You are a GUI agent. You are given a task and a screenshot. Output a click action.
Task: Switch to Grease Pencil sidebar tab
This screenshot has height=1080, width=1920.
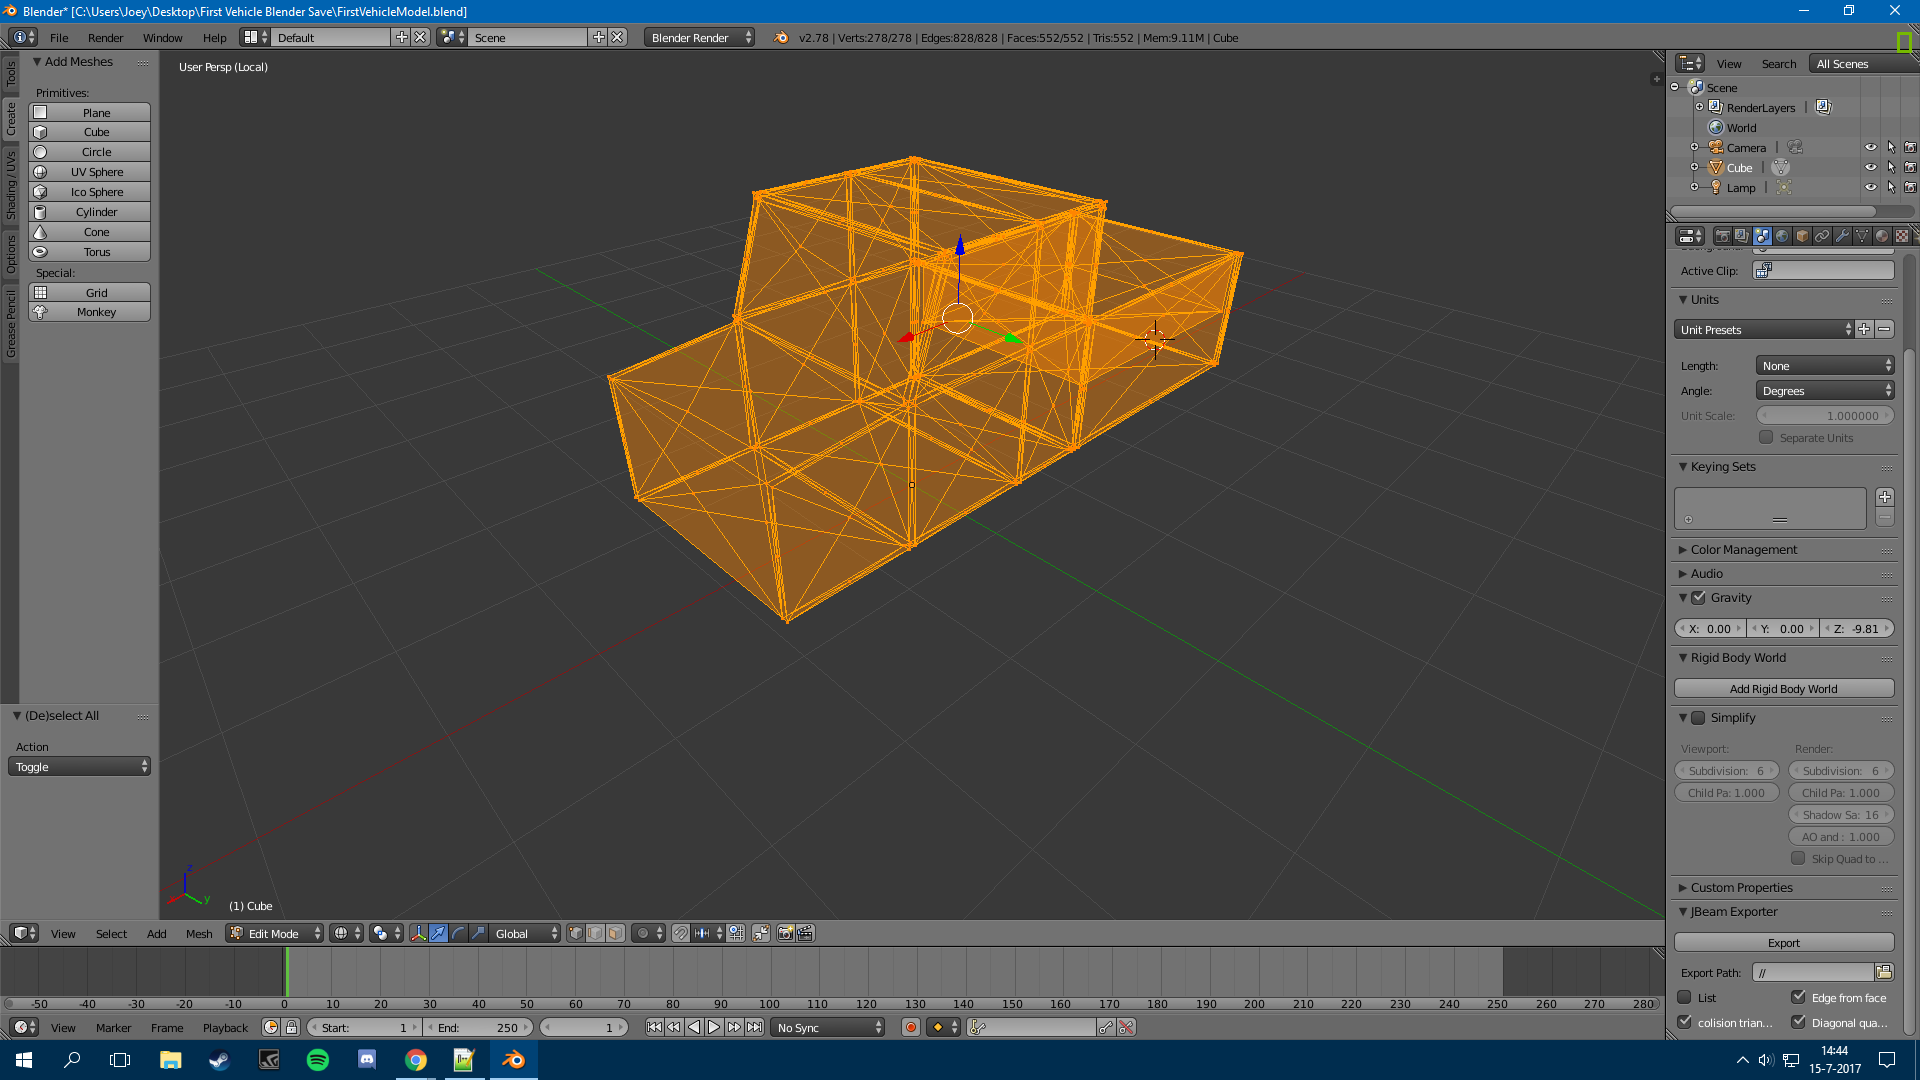point(10,323)
